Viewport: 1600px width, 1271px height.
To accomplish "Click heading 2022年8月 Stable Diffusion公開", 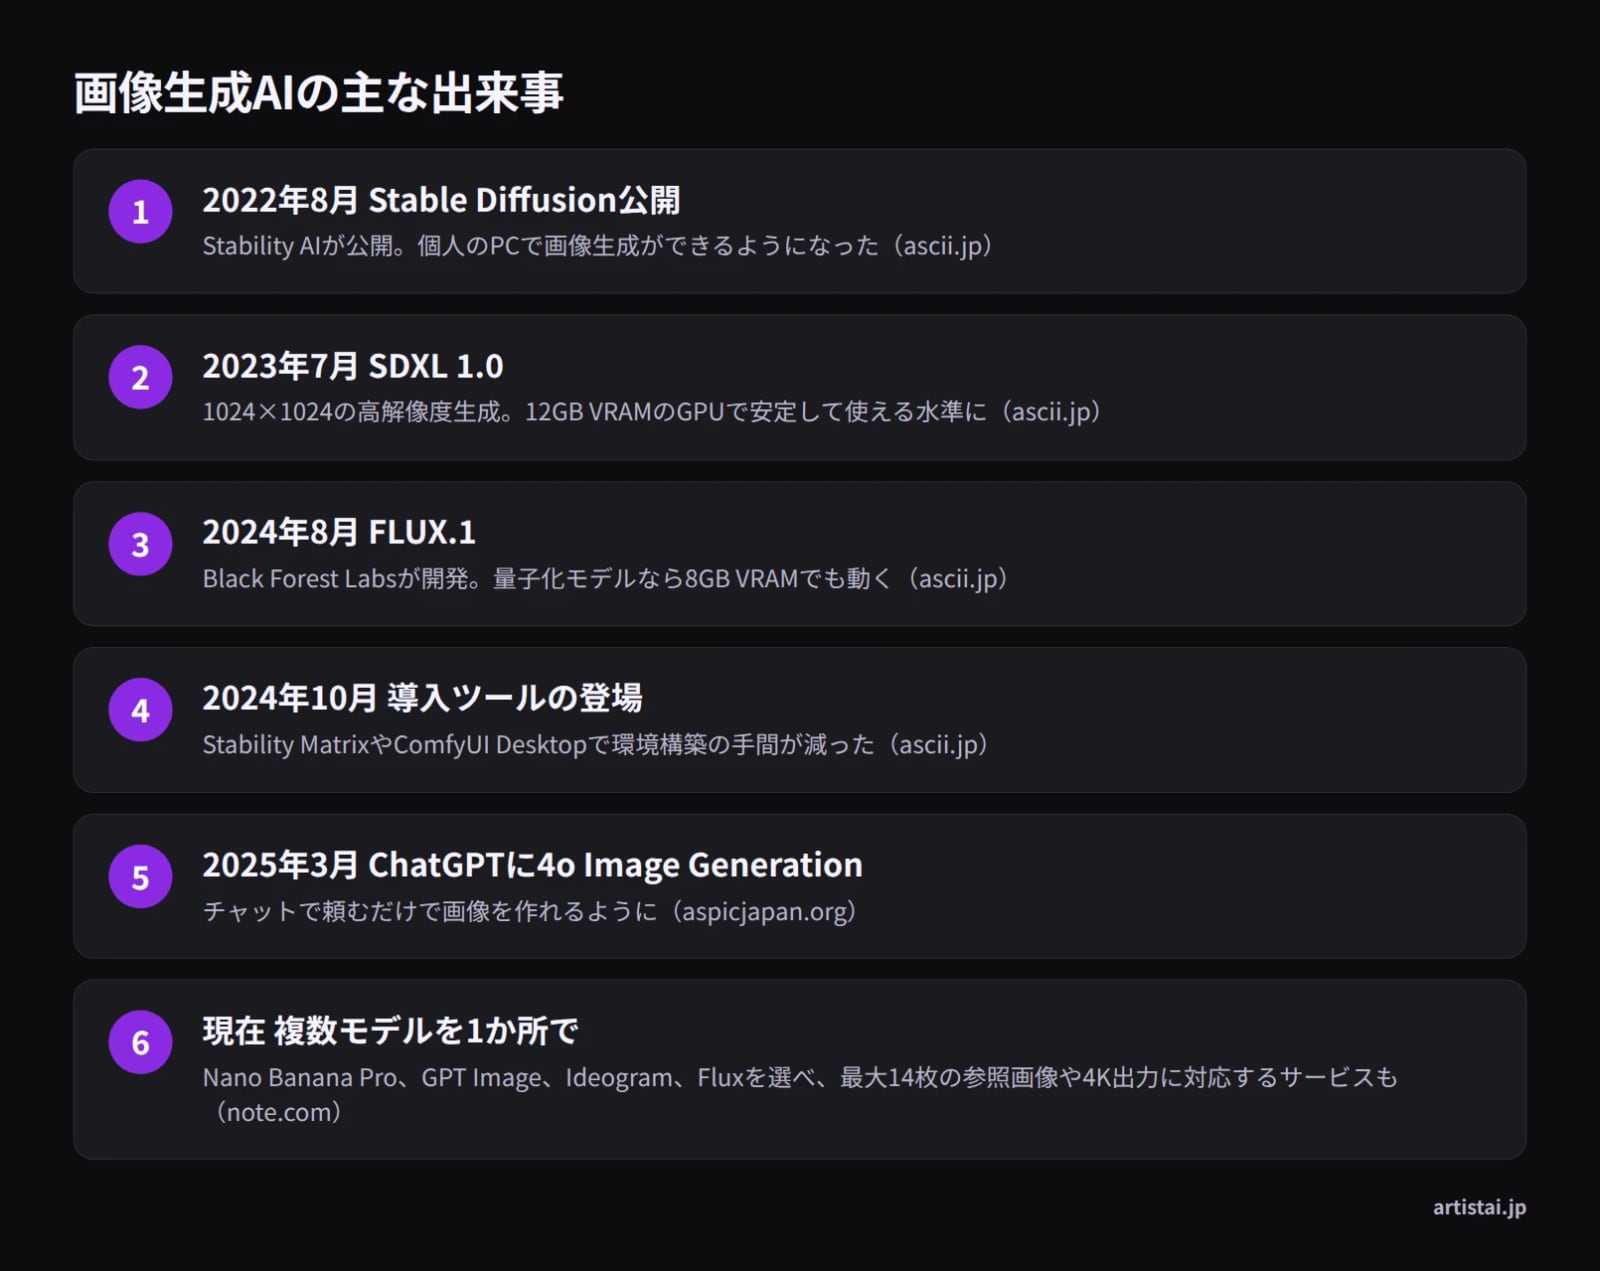I will (441, 200).
